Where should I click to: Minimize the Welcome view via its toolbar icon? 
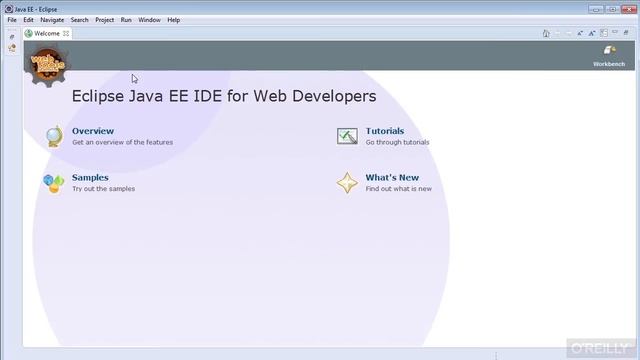click(x=615, y=32)
